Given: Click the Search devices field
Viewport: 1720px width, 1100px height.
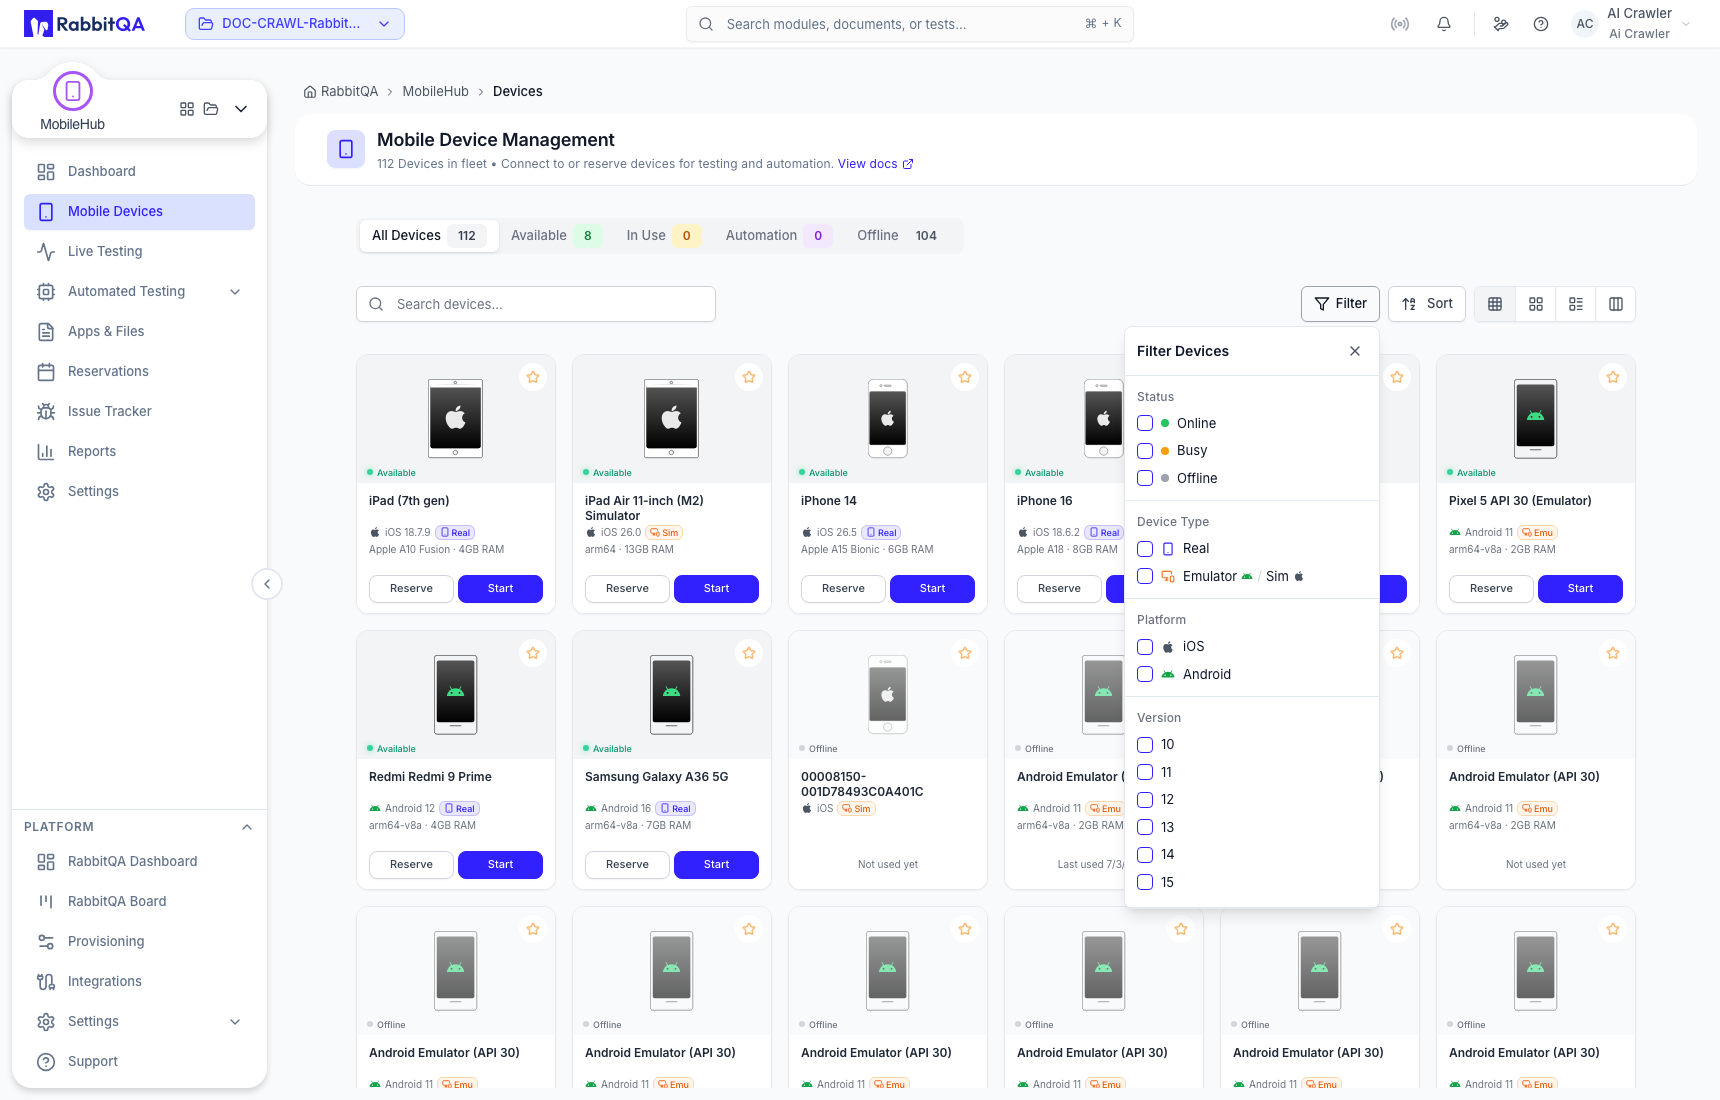Looking at the screenshot, I should coord(536,304).
